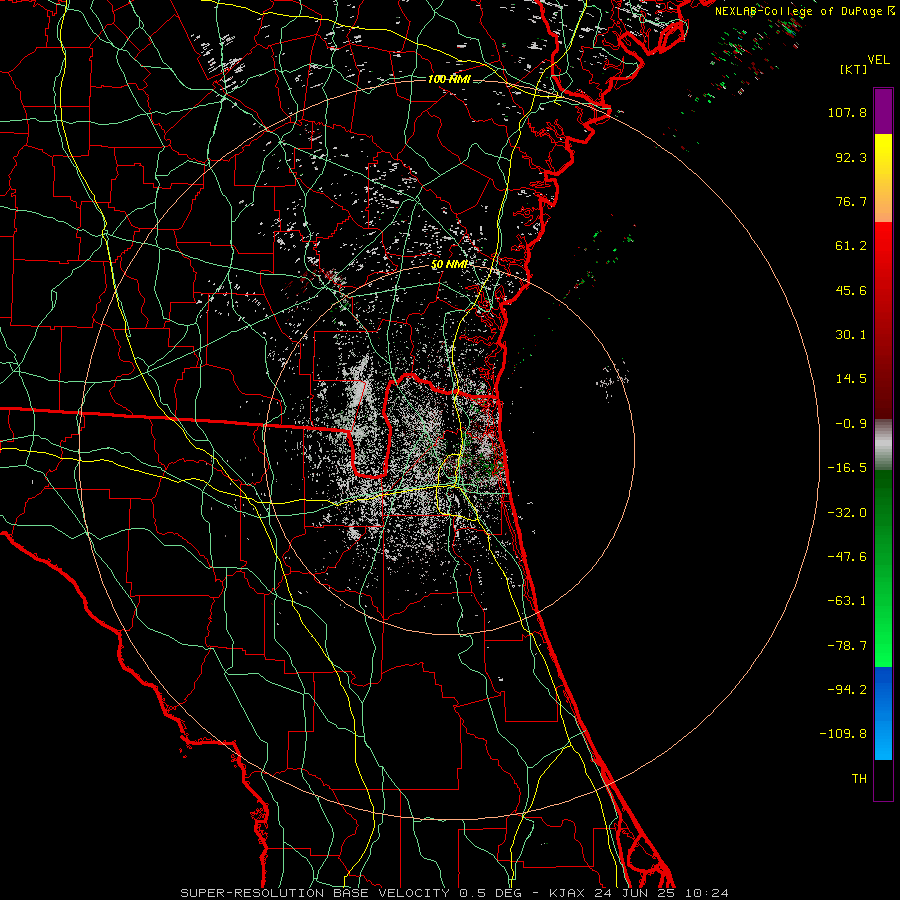
Task: Click the VEL legend title
Action: pyautogui.click(x=878, y=60)
